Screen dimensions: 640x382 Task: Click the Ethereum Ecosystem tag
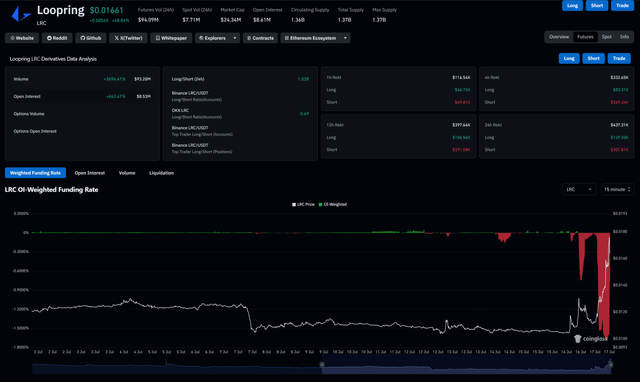coord(310,38)
